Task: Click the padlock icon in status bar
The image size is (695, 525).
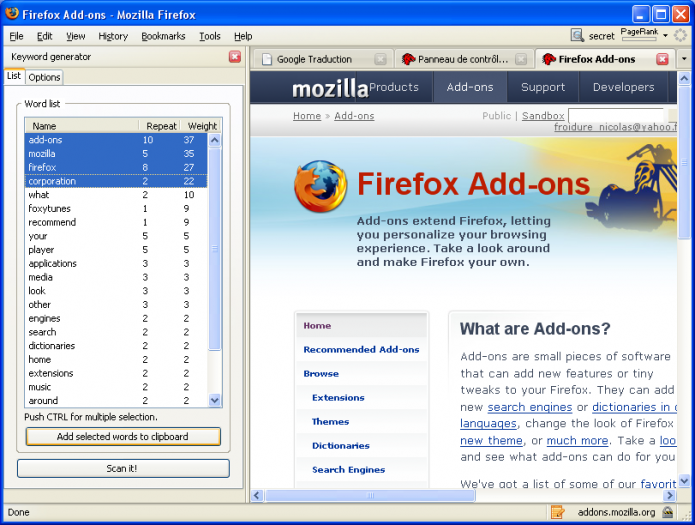Action: pyautogui.click(x=667, y=512)
